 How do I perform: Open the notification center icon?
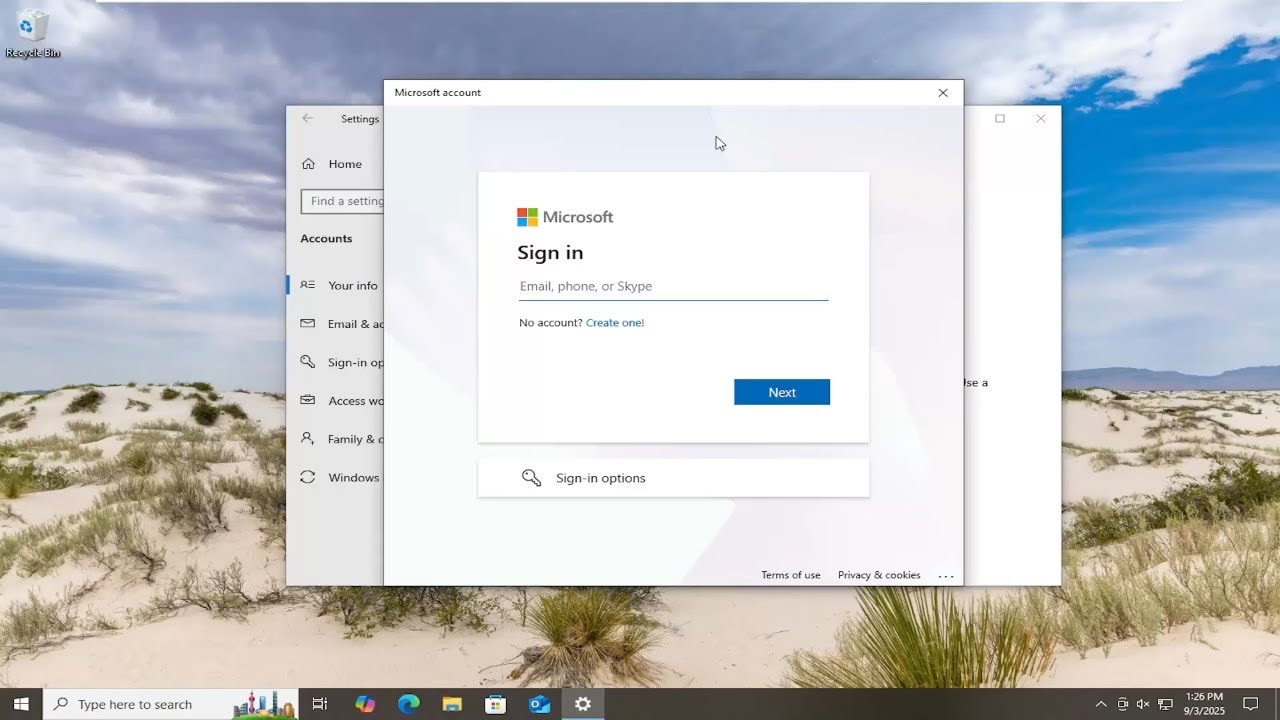click(x=1250, y=704)
